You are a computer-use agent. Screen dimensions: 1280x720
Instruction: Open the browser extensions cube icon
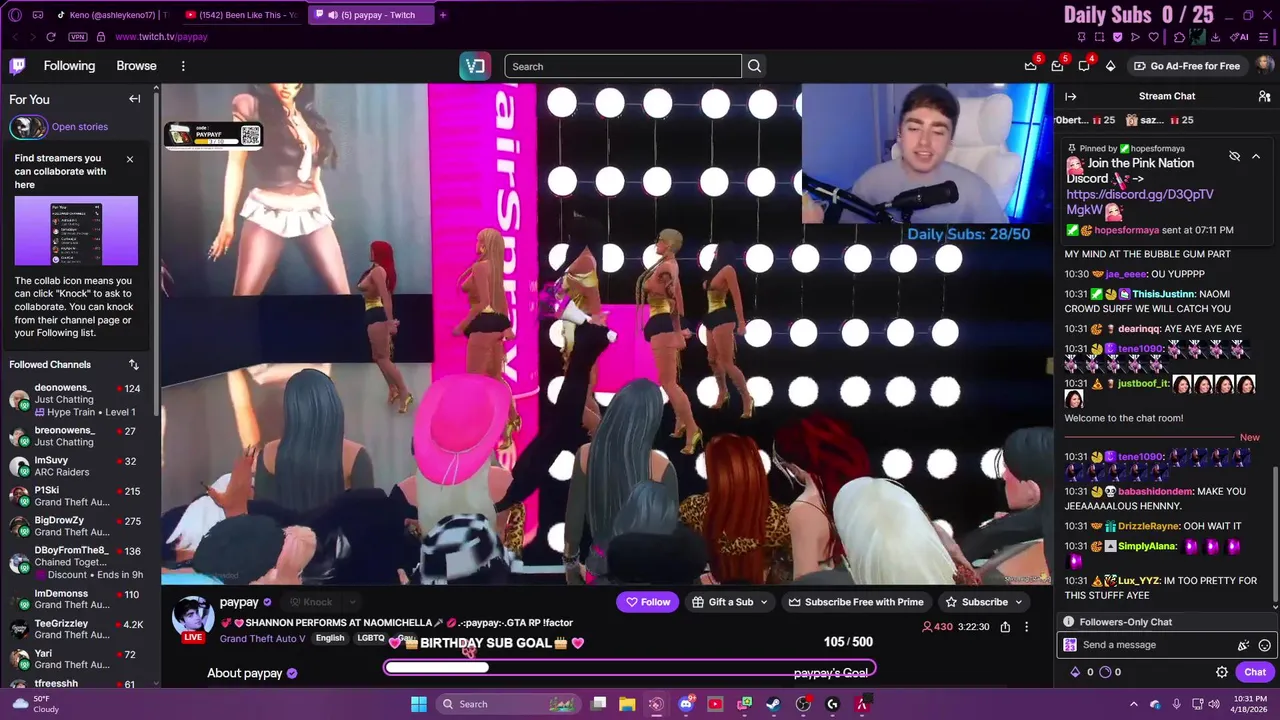1180,37
